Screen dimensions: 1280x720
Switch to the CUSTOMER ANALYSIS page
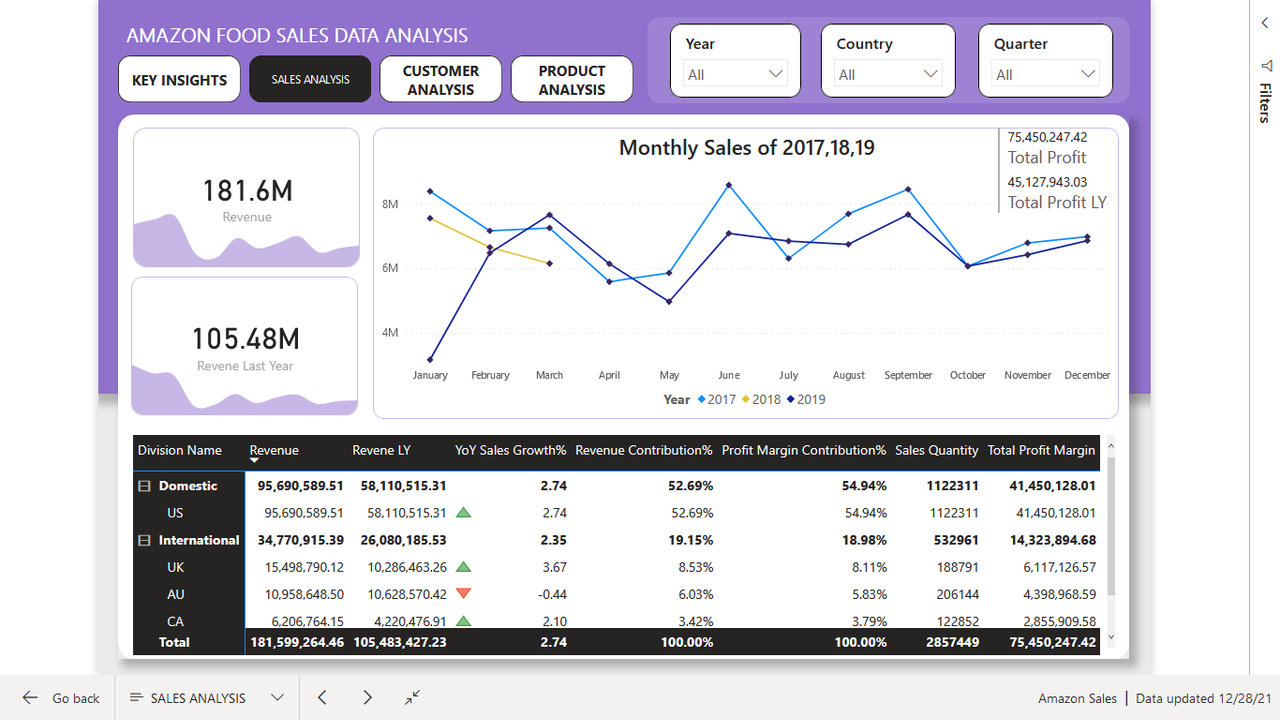[x=440, y=78]
